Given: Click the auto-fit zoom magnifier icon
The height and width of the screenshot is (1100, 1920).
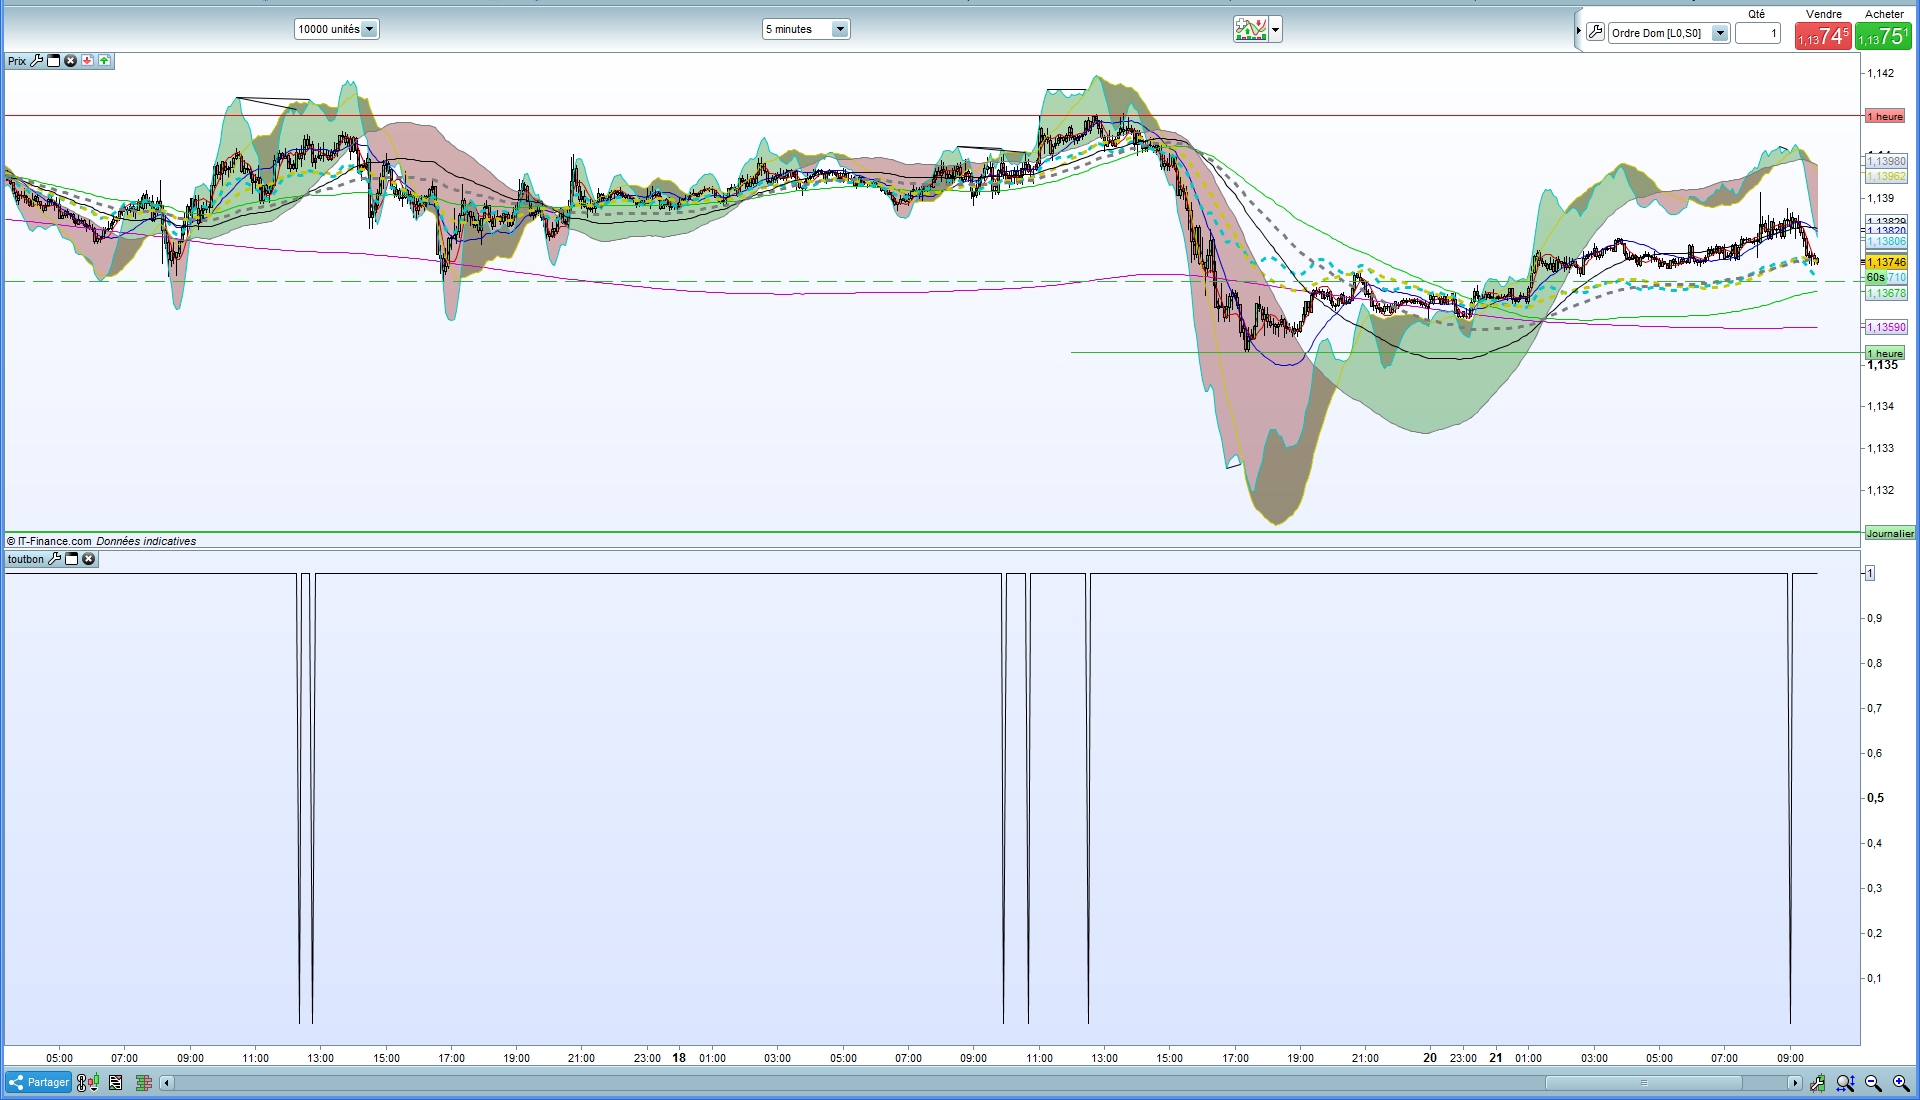Looking at the screenshot, I should pyautogui.click(x=1845, y=1083).
